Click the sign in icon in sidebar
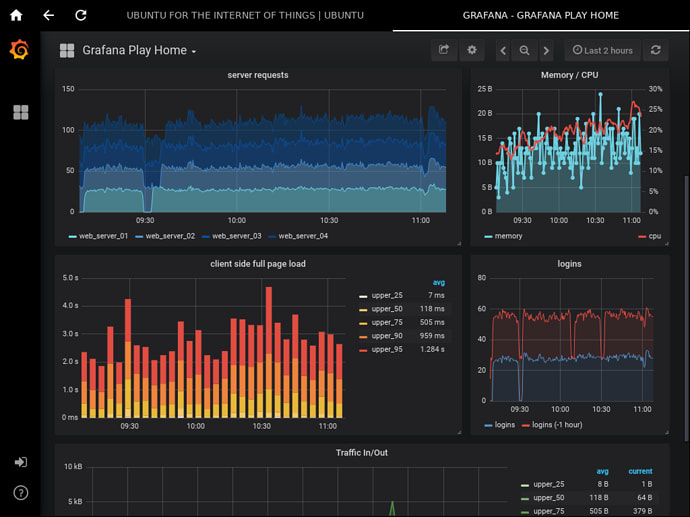Screen dimensions: 690x517 click(x=21, y=462)
